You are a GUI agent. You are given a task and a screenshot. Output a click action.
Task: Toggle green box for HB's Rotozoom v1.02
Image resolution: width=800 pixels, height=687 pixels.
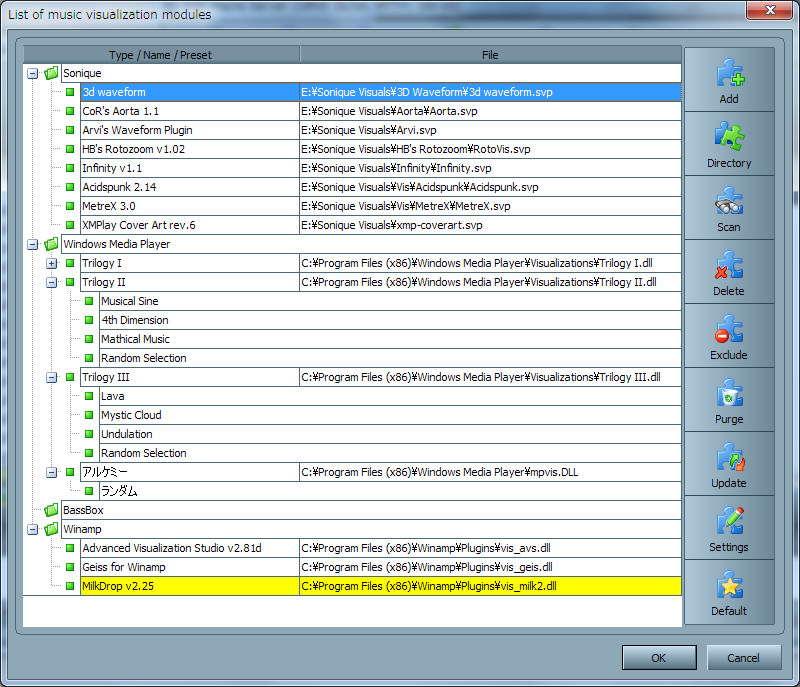click(x=70, y=149)
